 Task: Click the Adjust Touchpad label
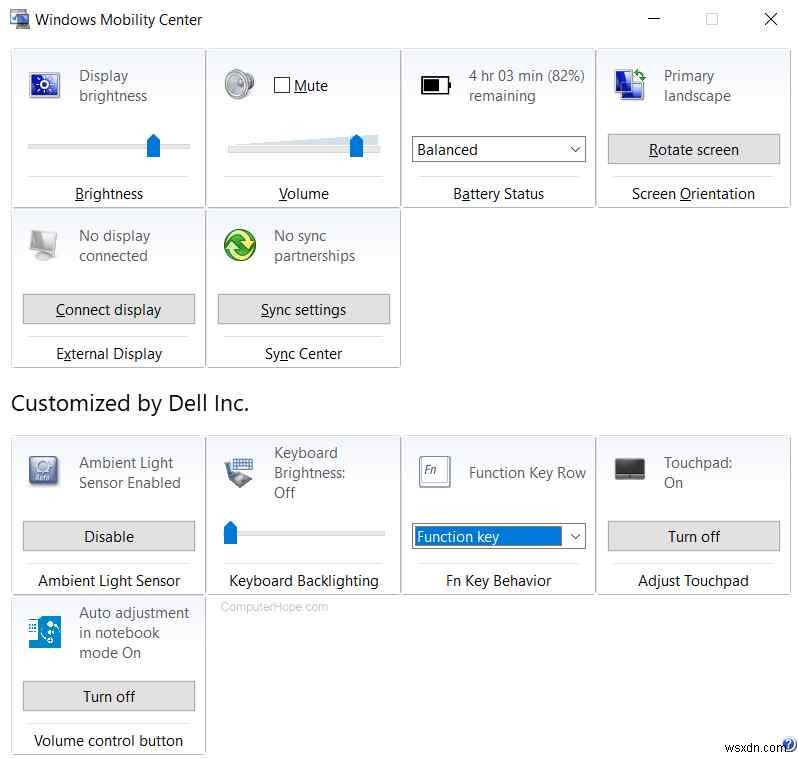tap(693, 580)
